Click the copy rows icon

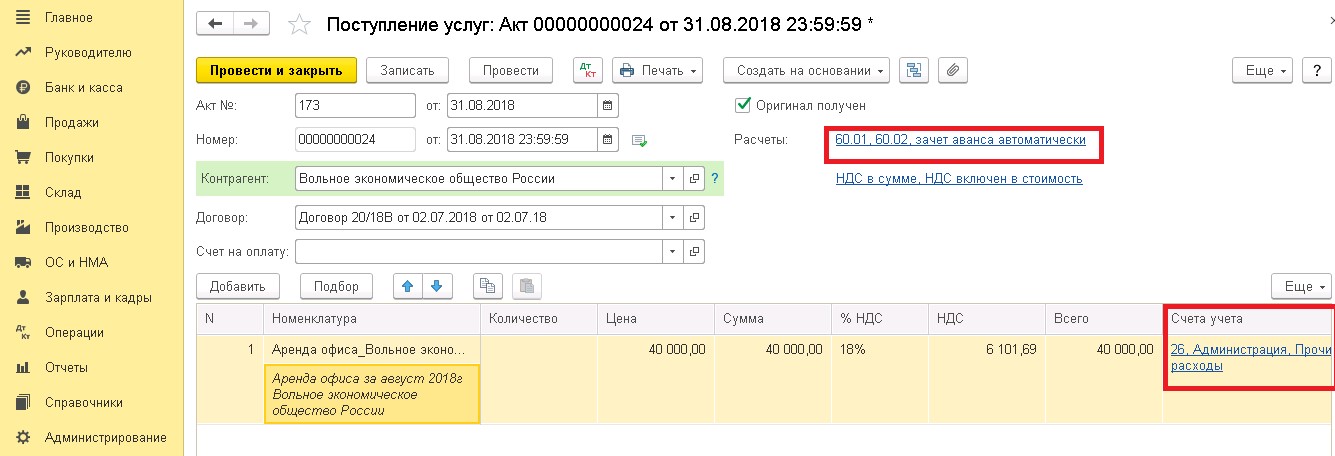coord(487,286)
